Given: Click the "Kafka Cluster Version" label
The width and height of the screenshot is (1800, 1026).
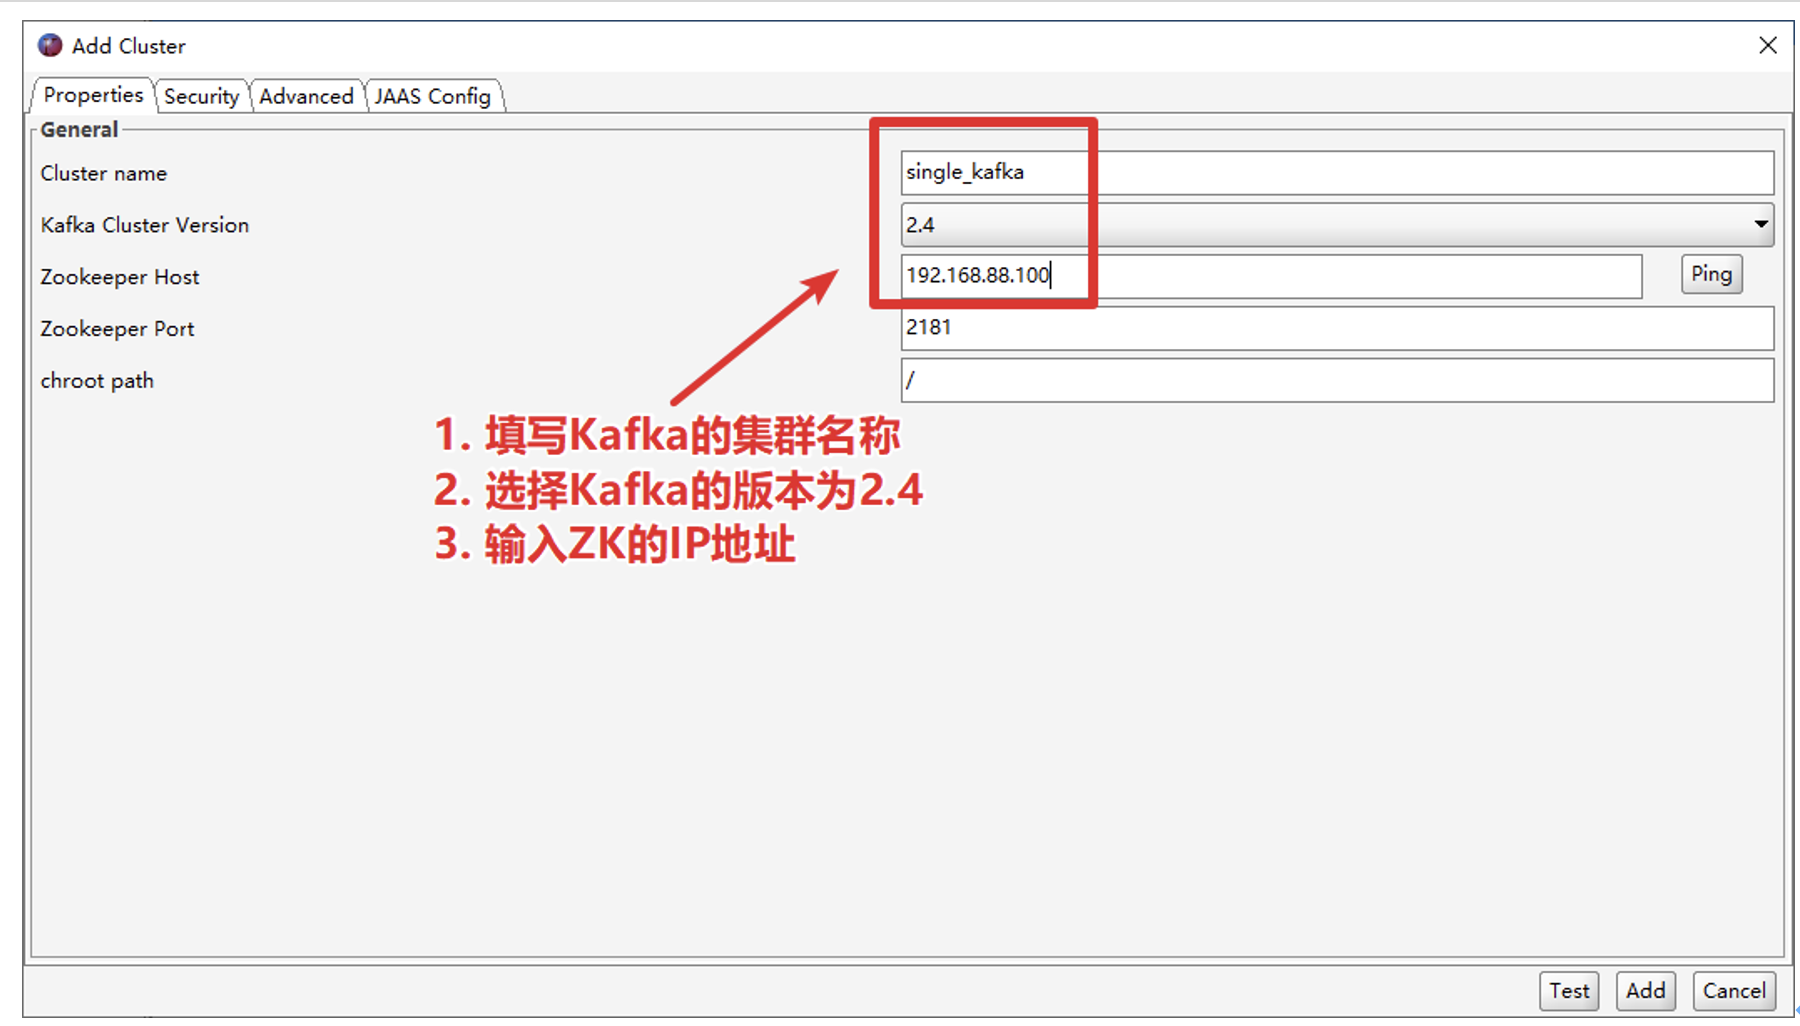Looking at the screenshot, I should (145, 226).
